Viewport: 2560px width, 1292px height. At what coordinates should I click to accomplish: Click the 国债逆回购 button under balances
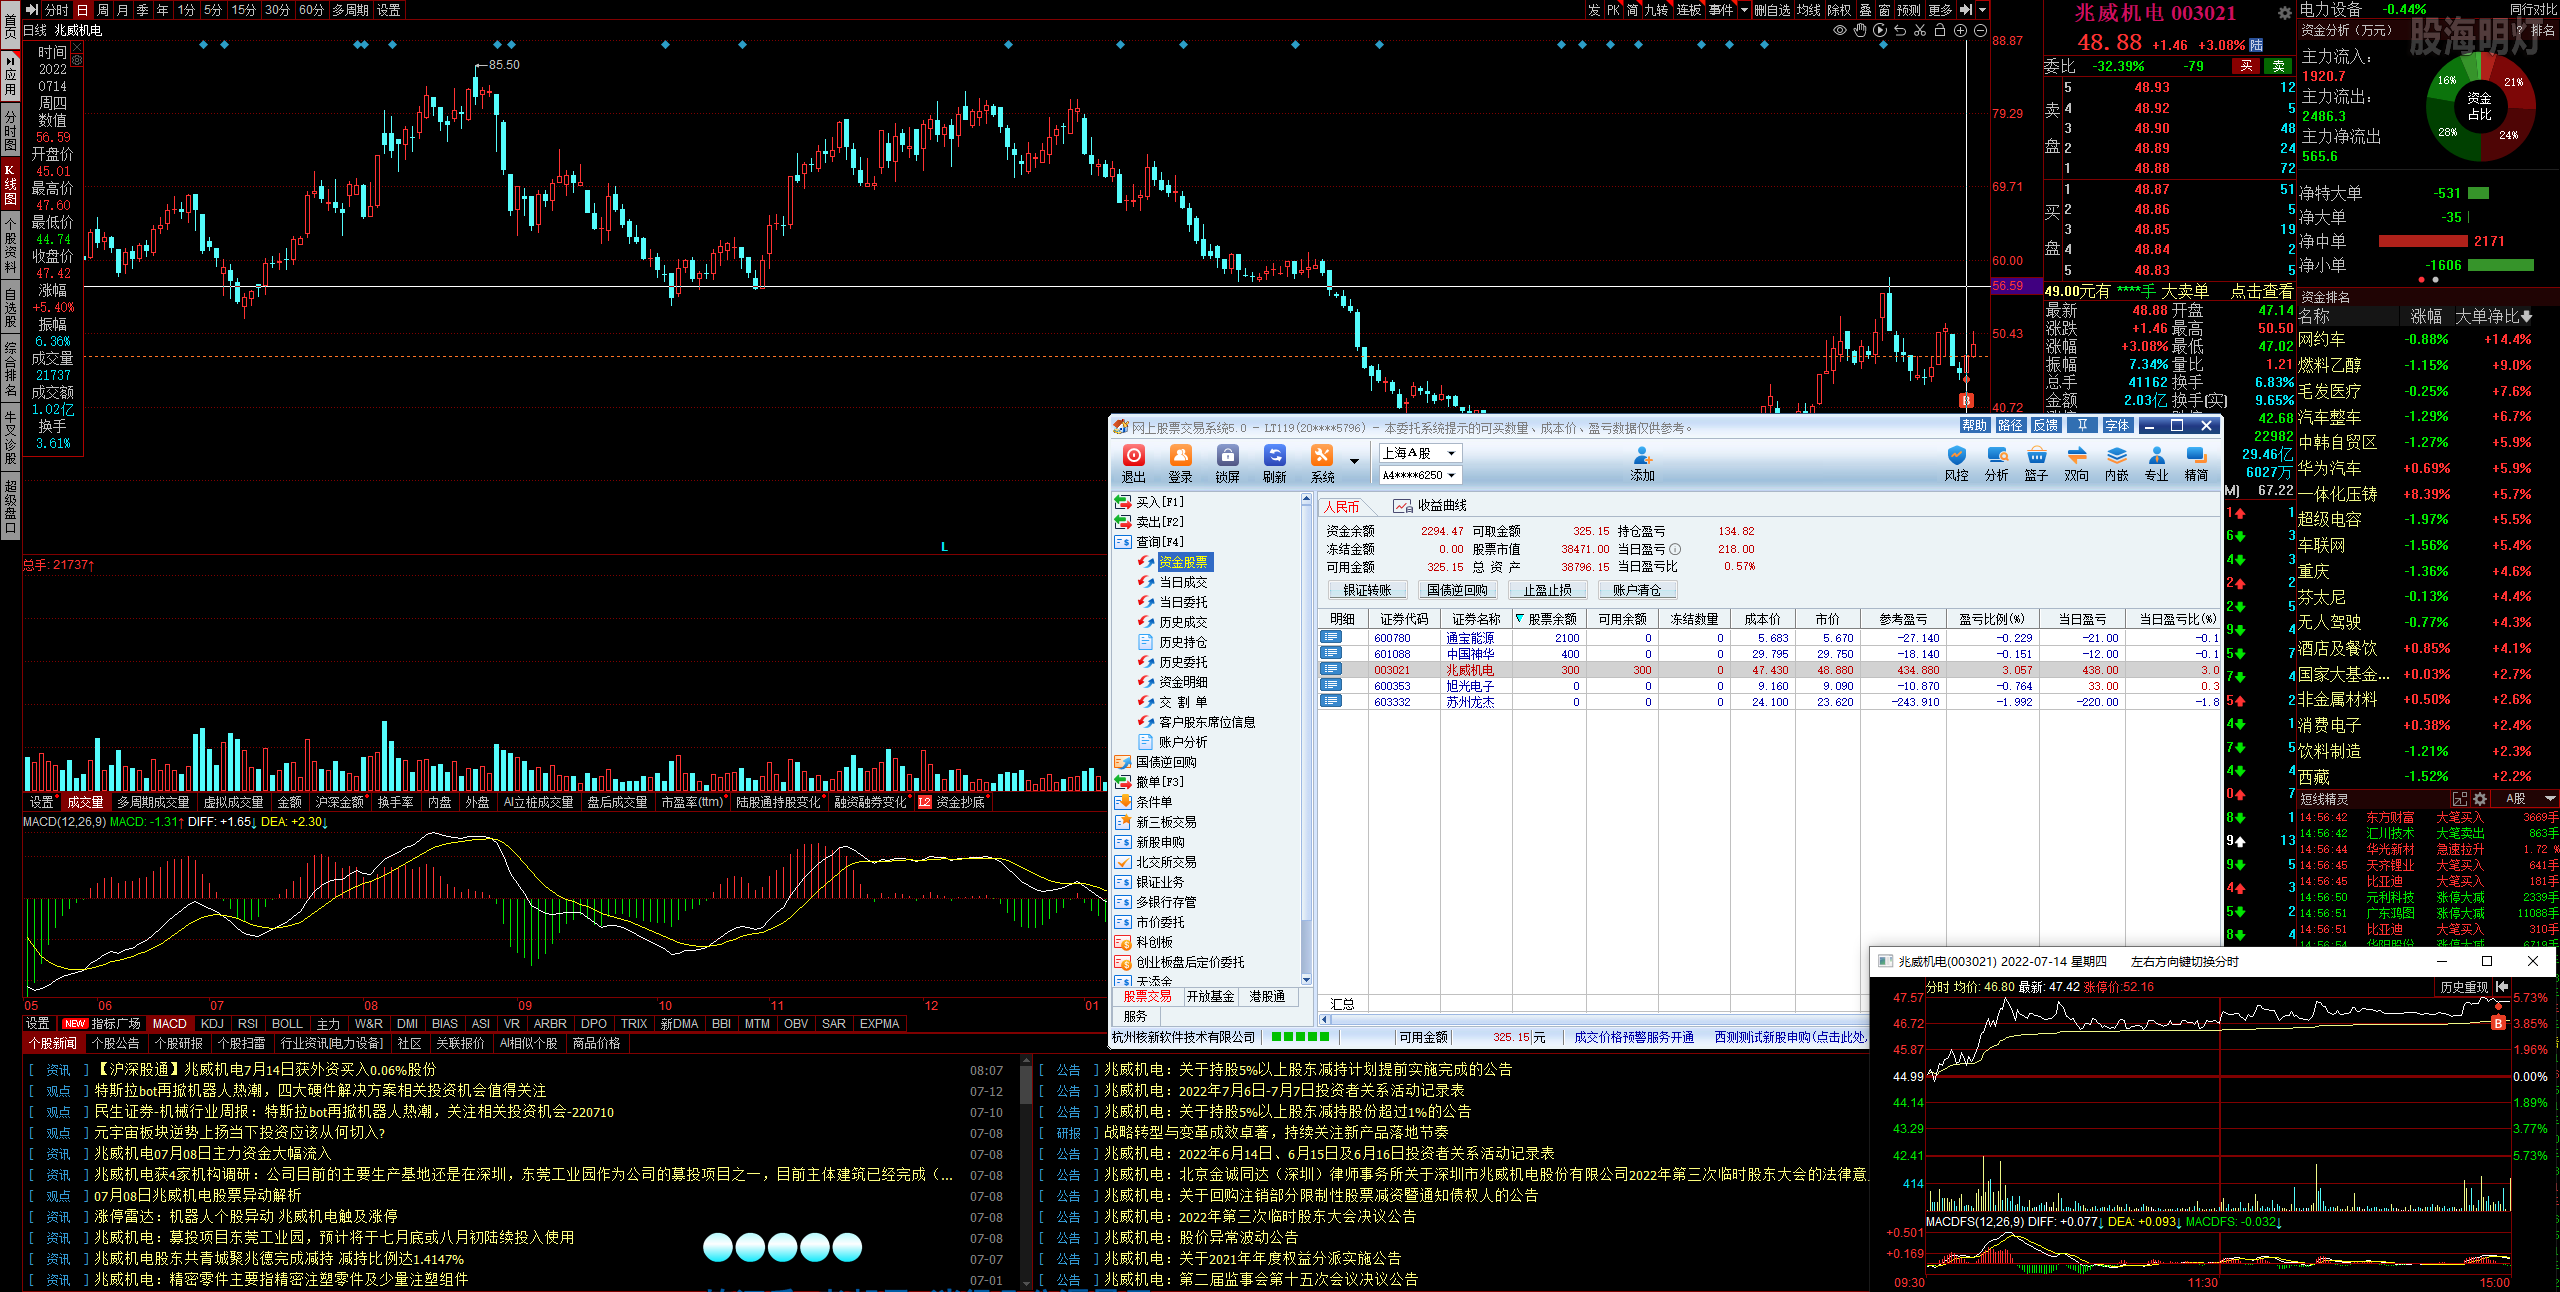click(1457, 590)
